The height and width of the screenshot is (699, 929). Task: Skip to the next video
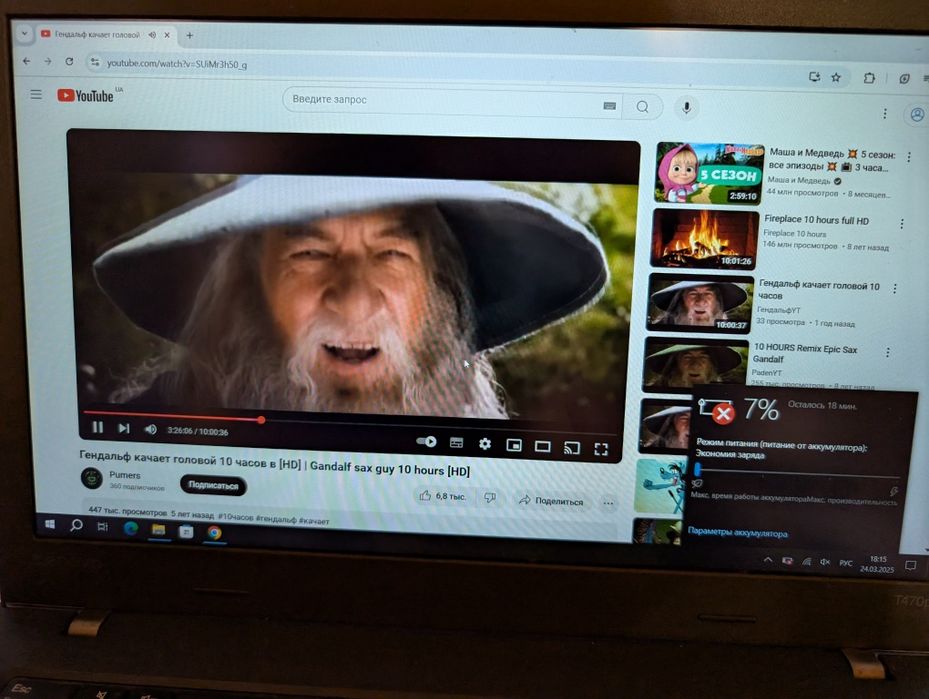pos(124,428)
